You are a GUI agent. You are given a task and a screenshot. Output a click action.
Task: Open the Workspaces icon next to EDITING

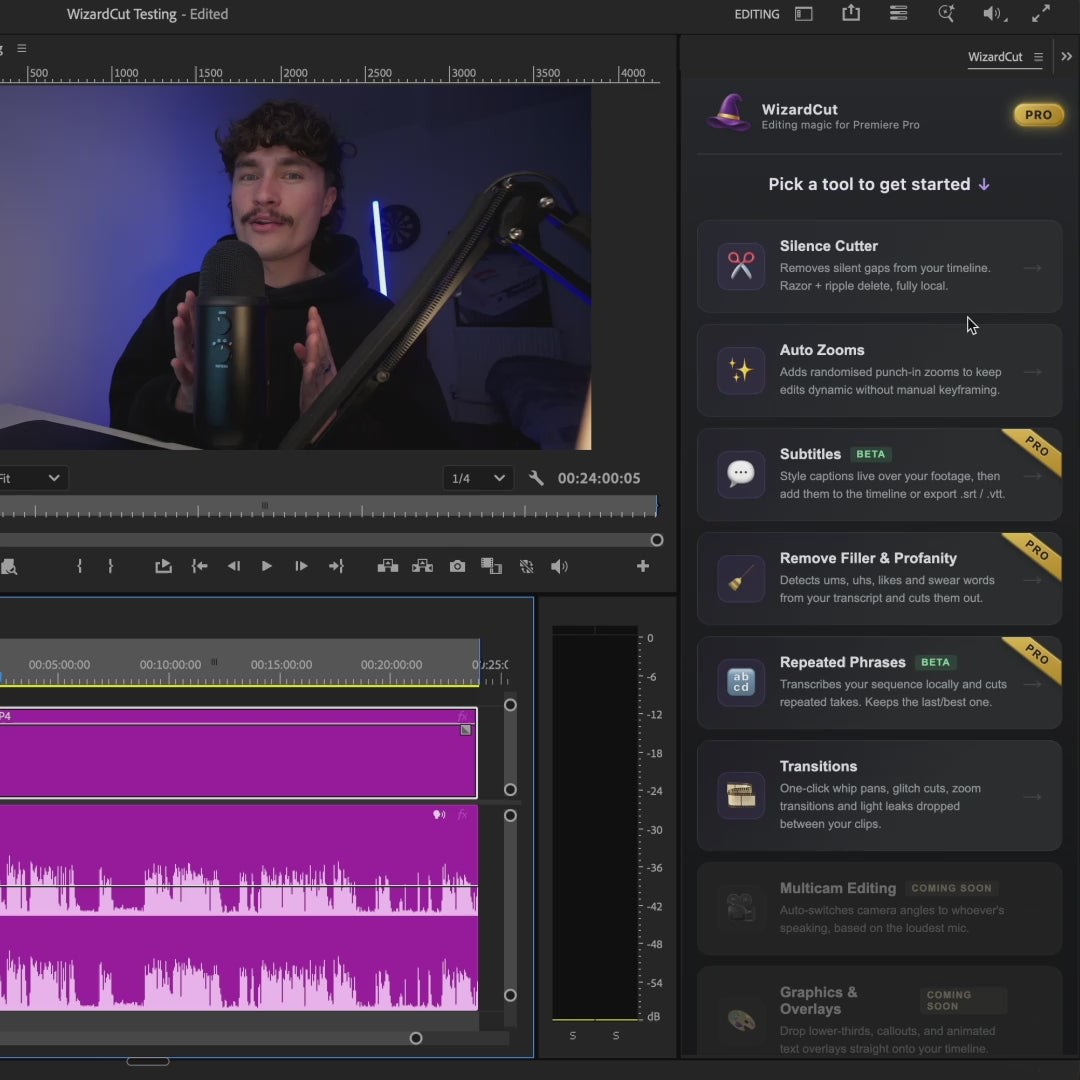pyautogui.click(x=804, y=14)
